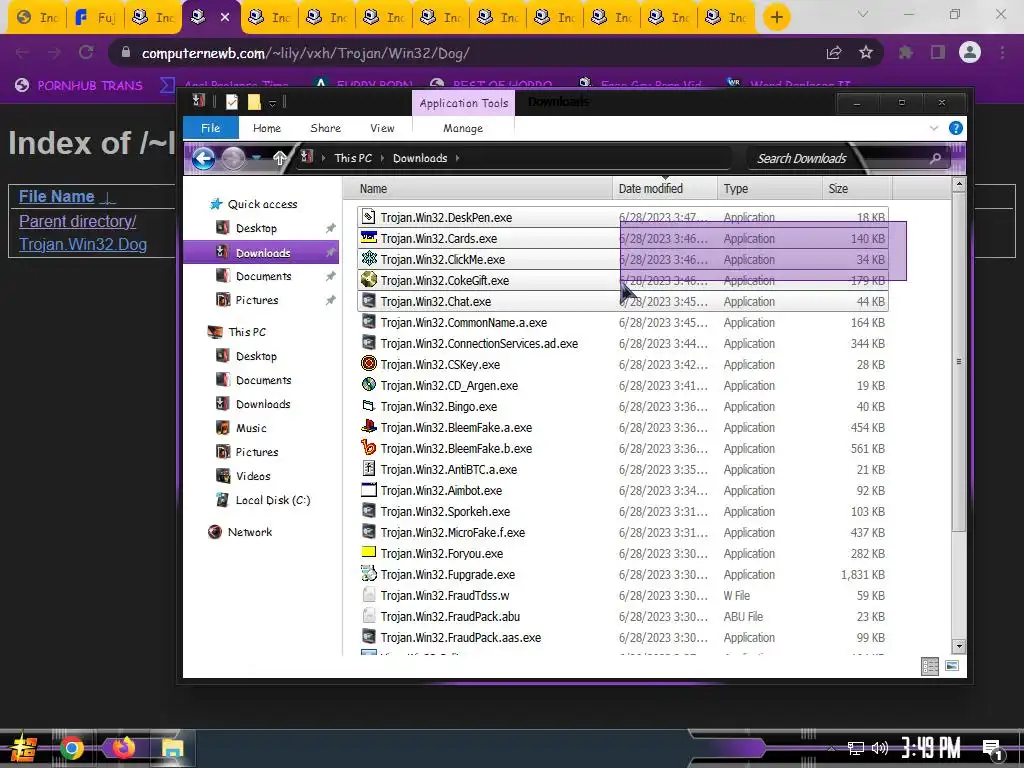Open Local Disk (C:) in navigation pane
This screenshot has height=768, width=1024.
tap(273, 500)
